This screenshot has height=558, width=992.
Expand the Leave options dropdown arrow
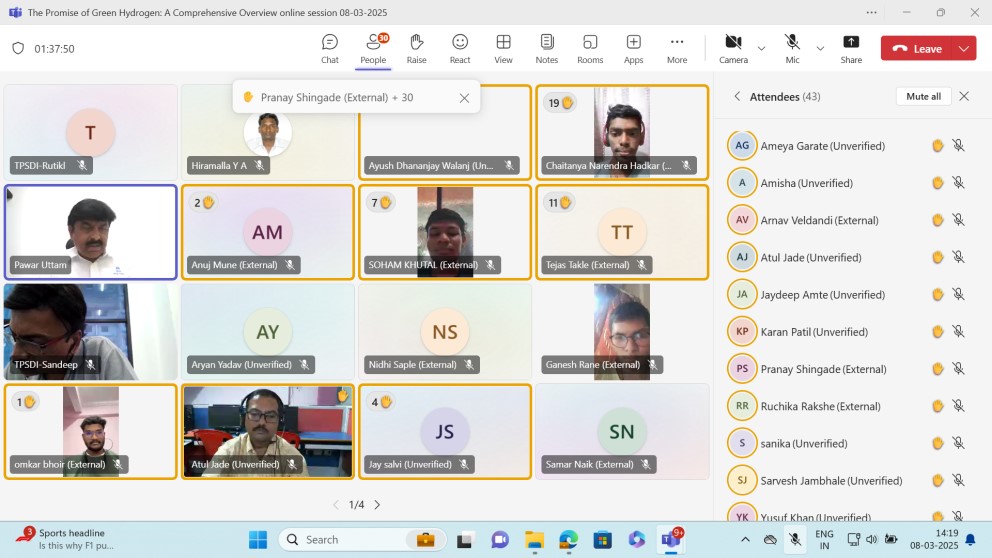(964, 48)
